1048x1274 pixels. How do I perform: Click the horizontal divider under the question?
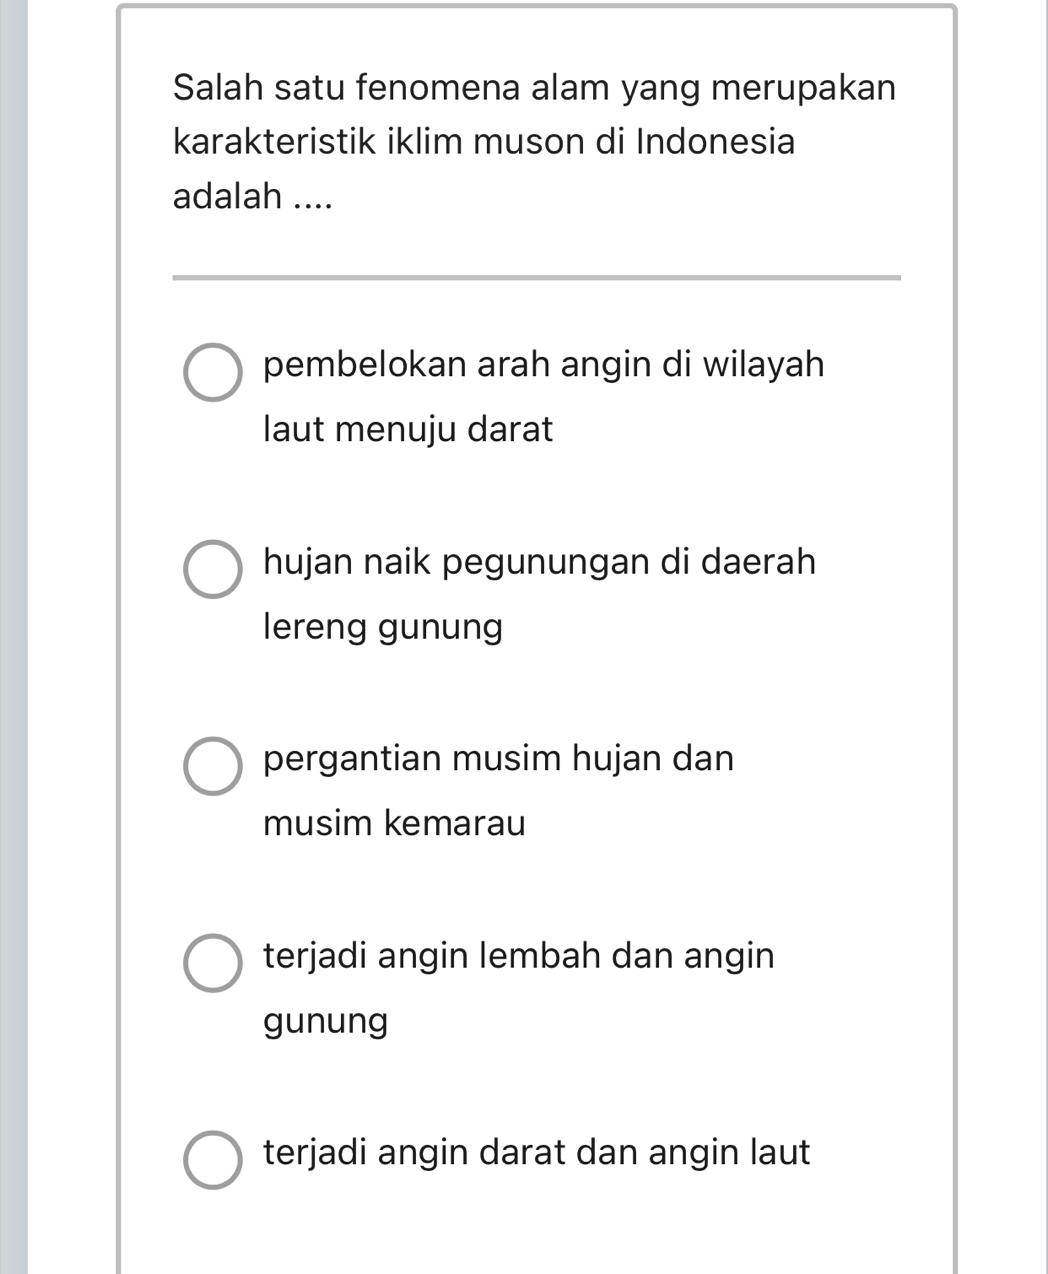point(536,278)
